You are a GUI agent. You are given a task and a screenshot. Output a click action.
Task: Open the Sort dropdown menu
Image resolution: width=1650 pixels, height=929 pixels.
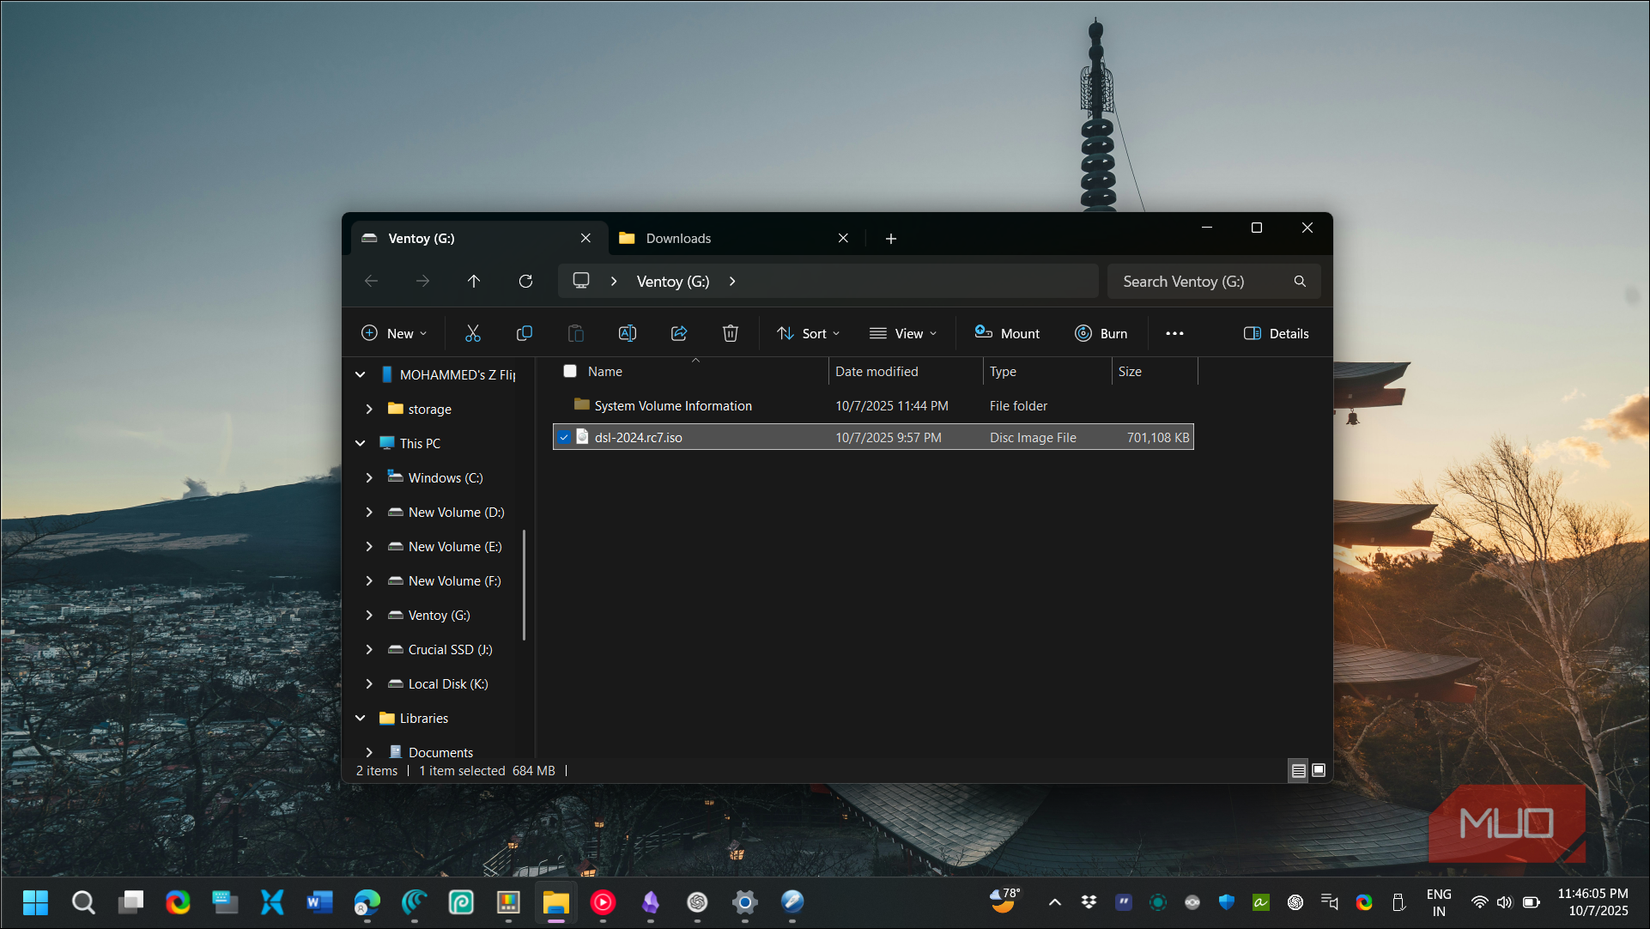pyautogui.click(x=808, y=333)
